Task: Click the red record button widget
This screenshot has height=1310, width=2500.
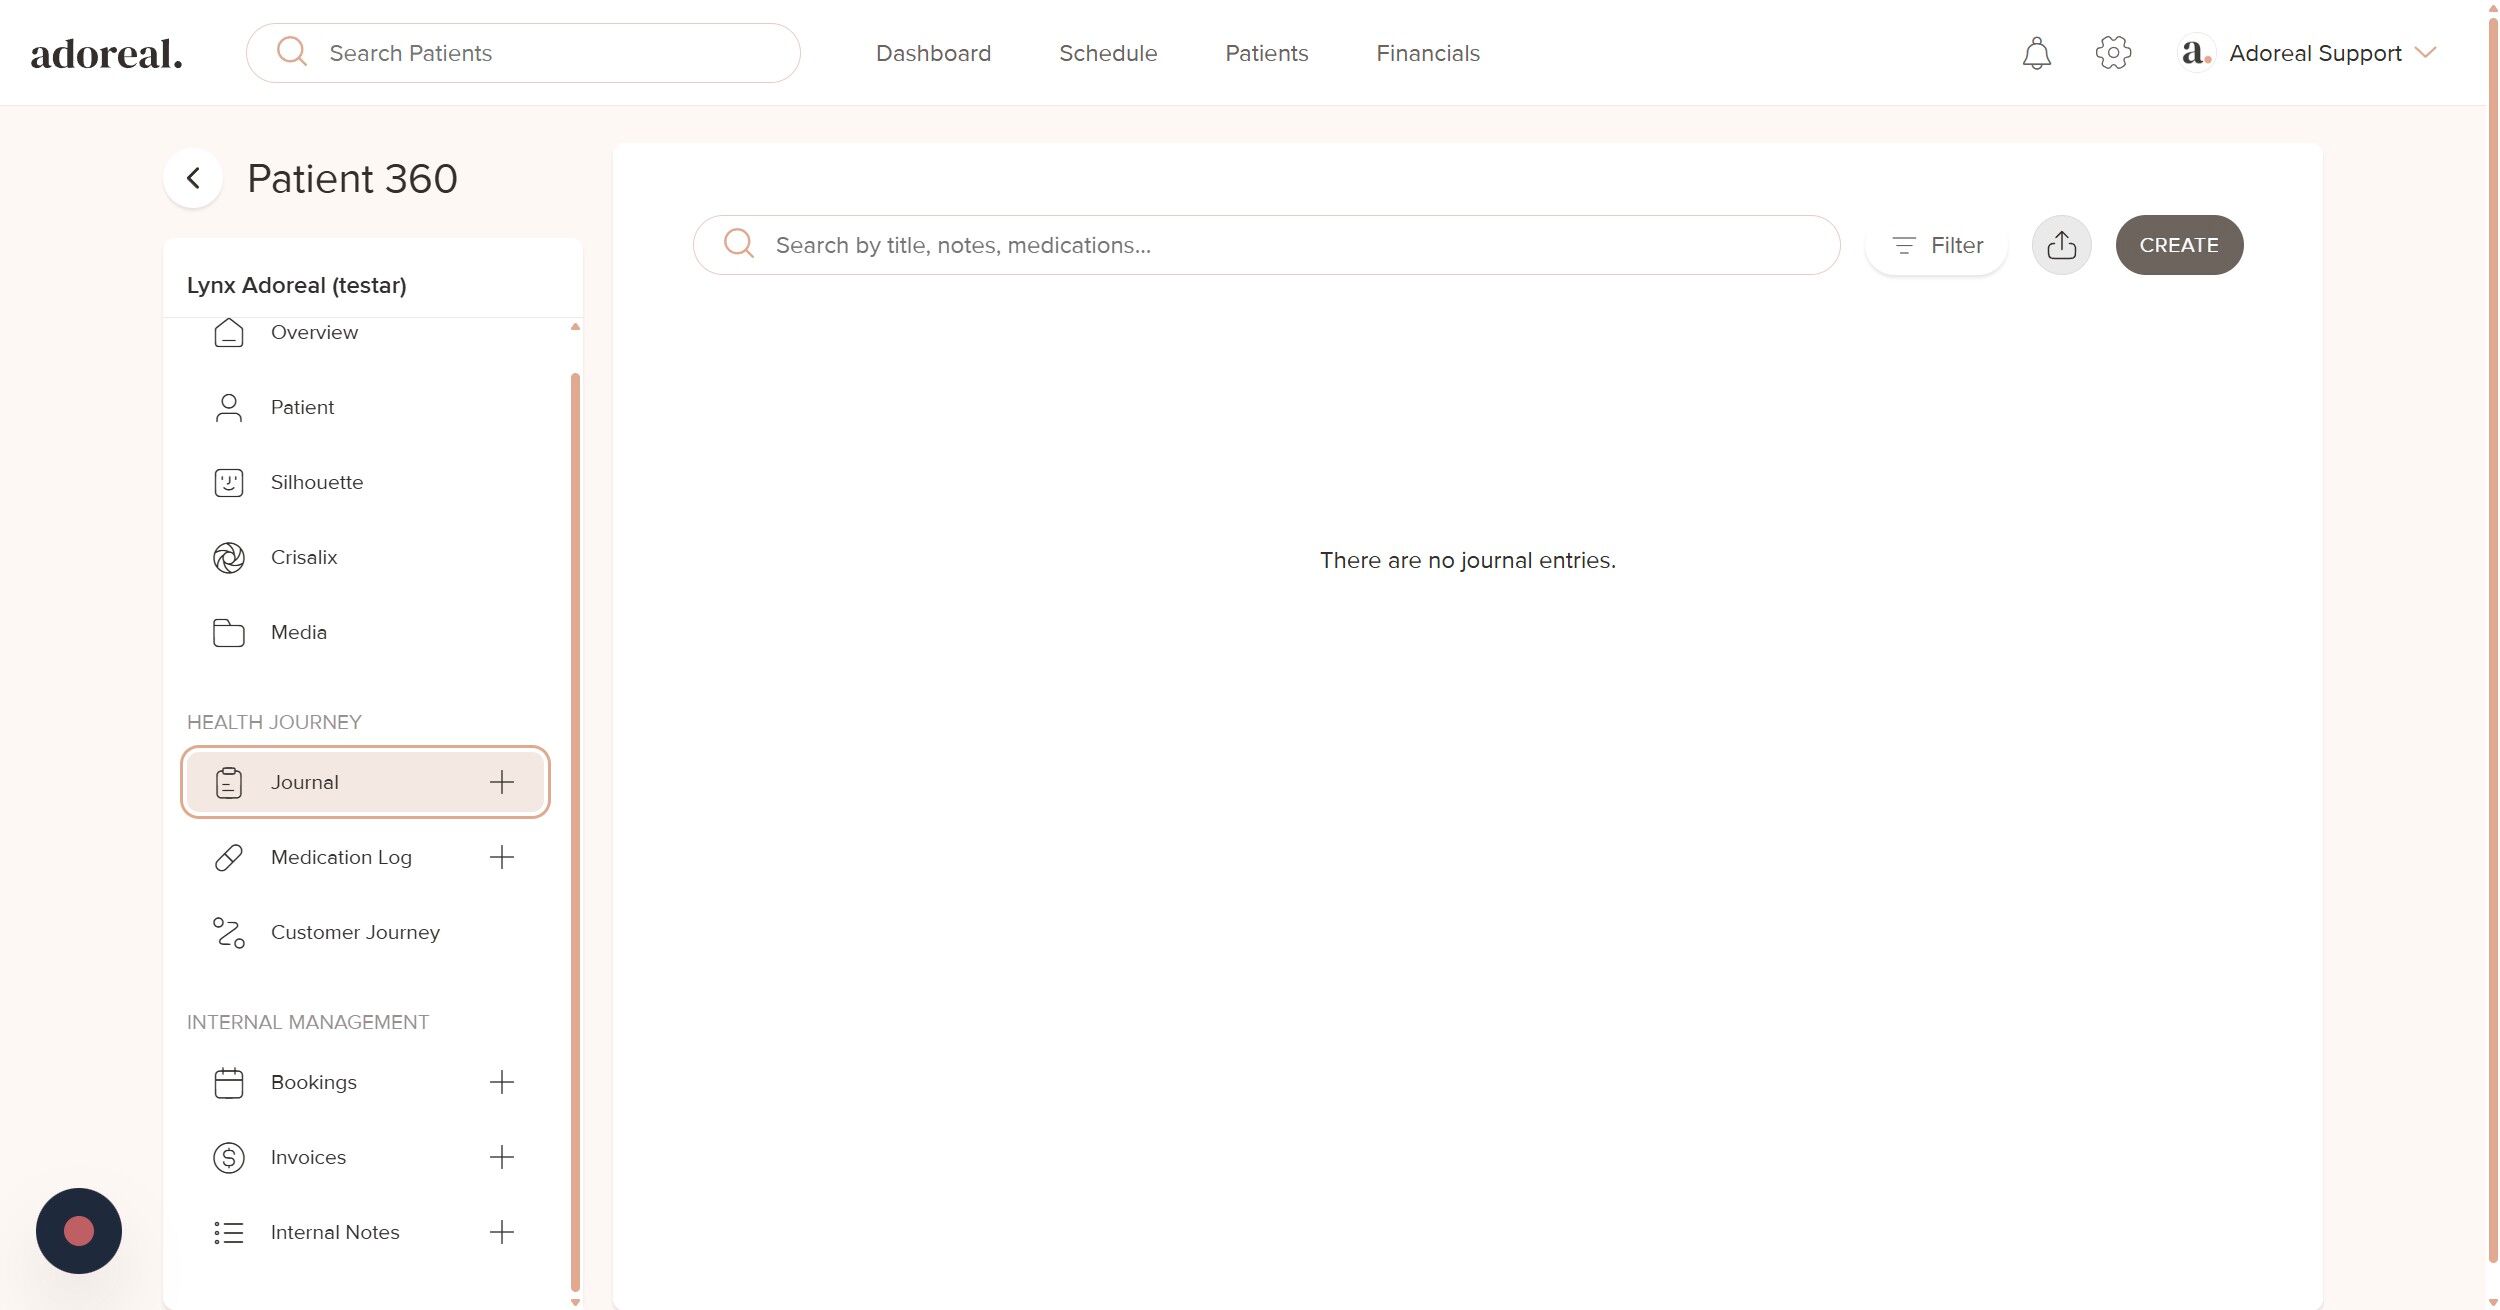Action: (79, 1230)
